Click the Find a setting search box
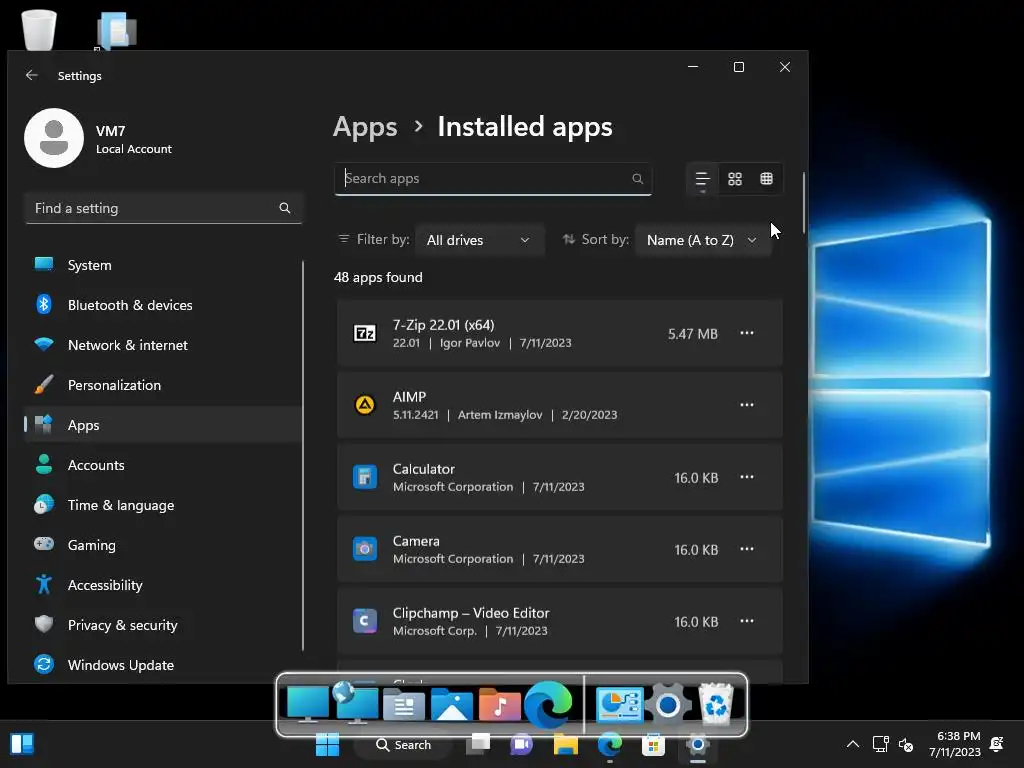 (x=163, y=208)
